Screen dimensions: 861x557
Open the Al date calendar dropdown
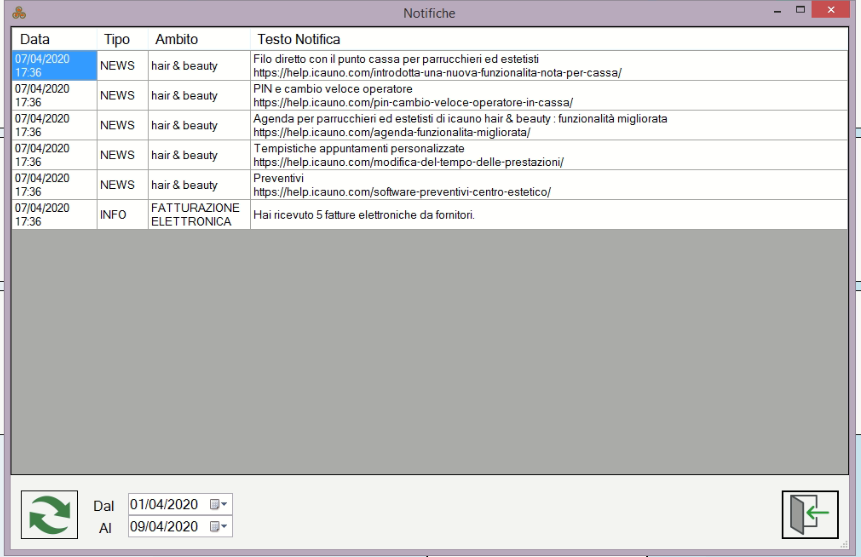(x=219, y=526)
